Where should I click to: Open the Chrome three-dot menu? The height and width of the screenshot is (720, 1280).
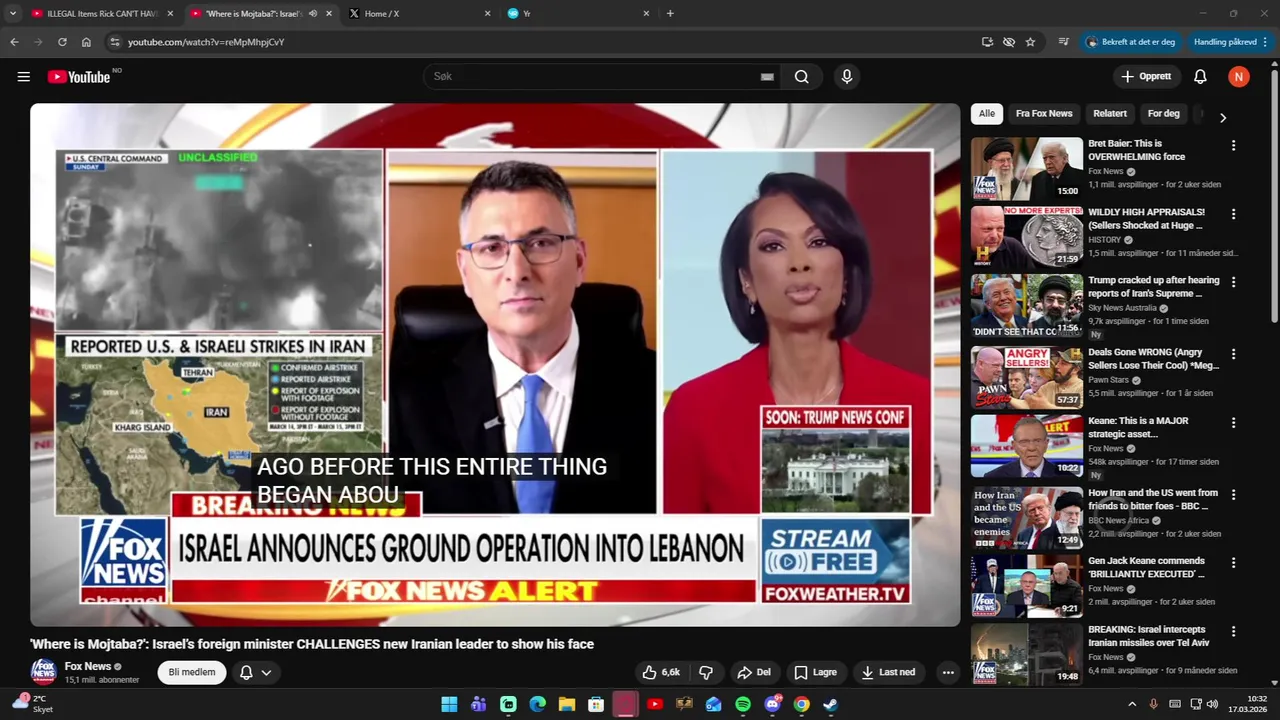pos(1265,42)
